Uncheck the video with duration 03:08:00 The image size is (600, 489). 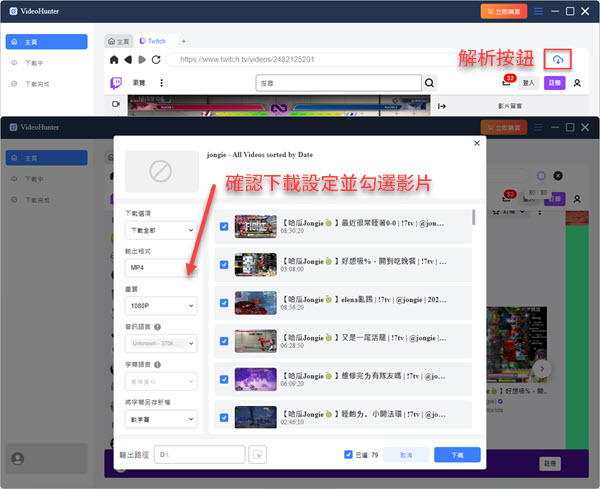tap(224, 265)
